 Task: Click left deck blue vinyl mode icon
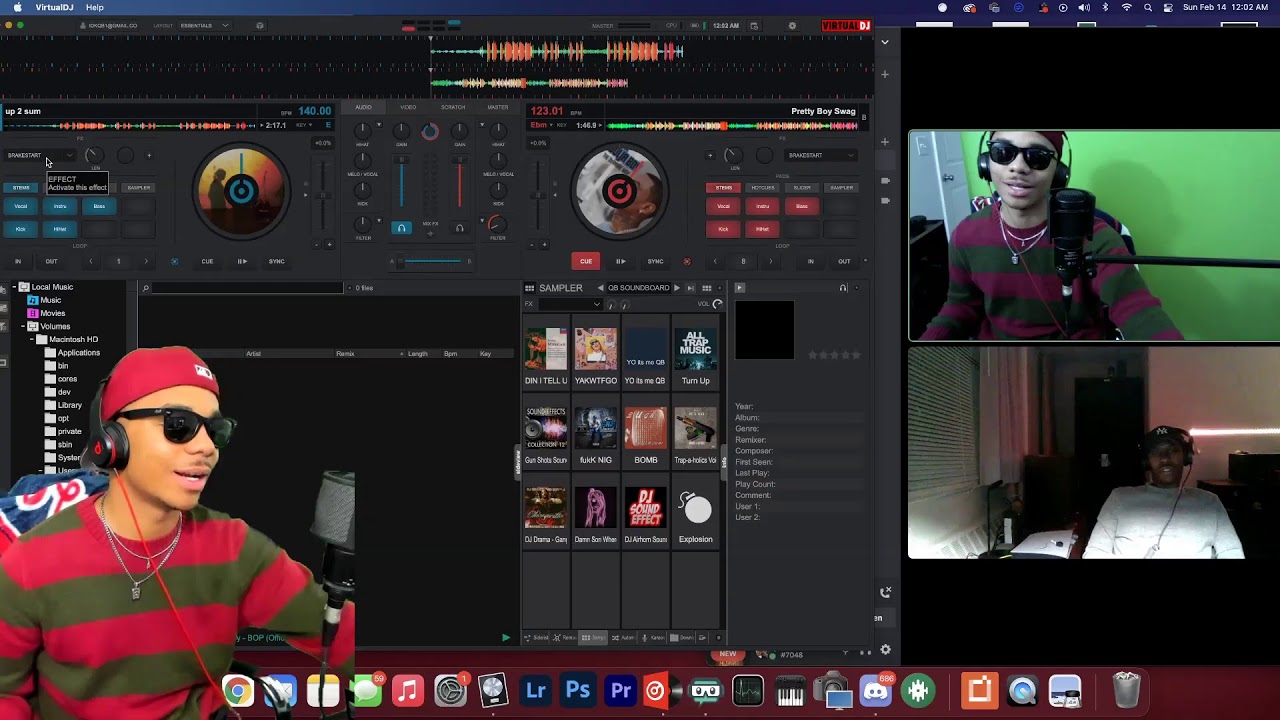(x=174, y=261)
